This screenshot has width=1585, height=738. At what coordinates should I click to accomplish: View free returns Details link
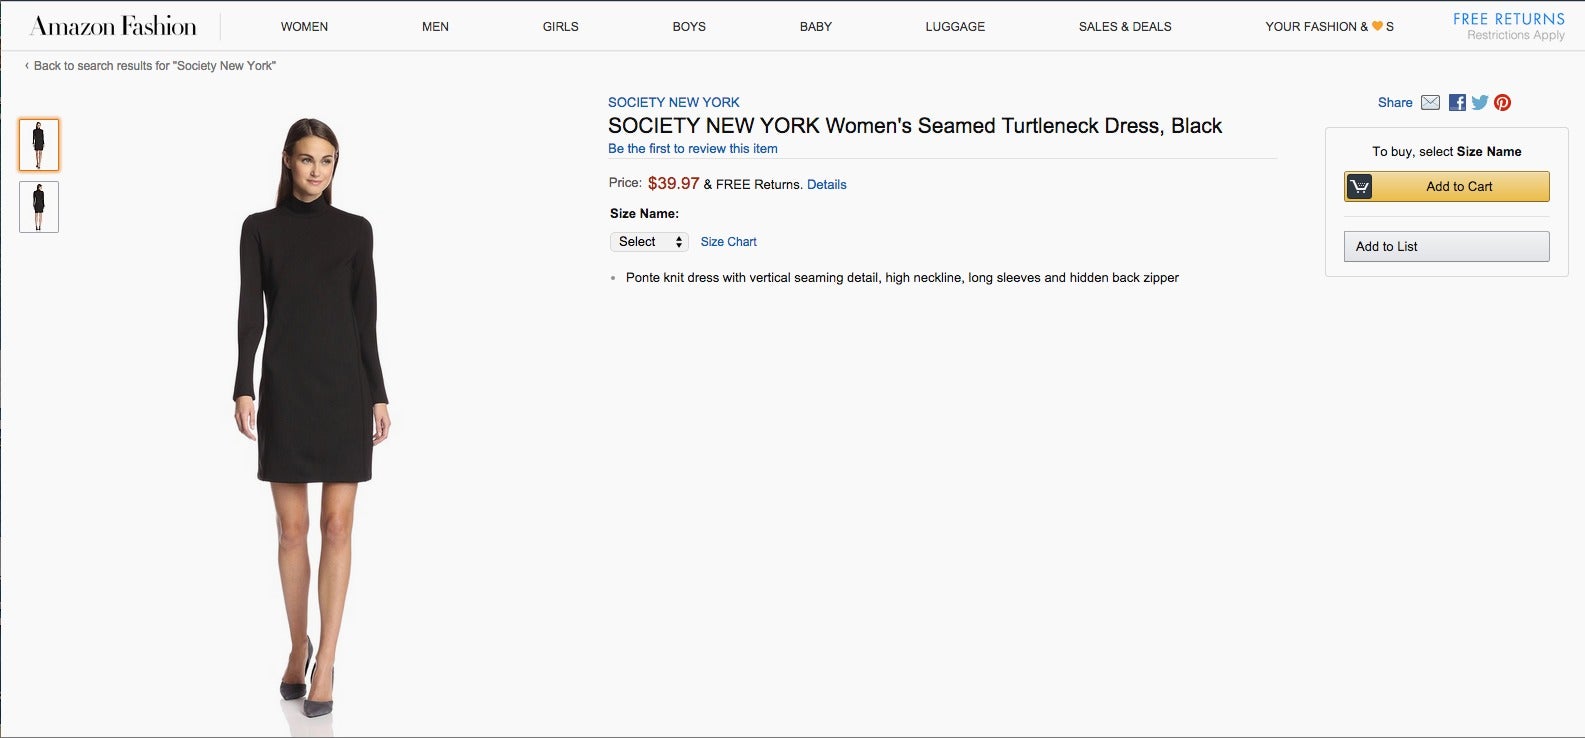point(827,185)
